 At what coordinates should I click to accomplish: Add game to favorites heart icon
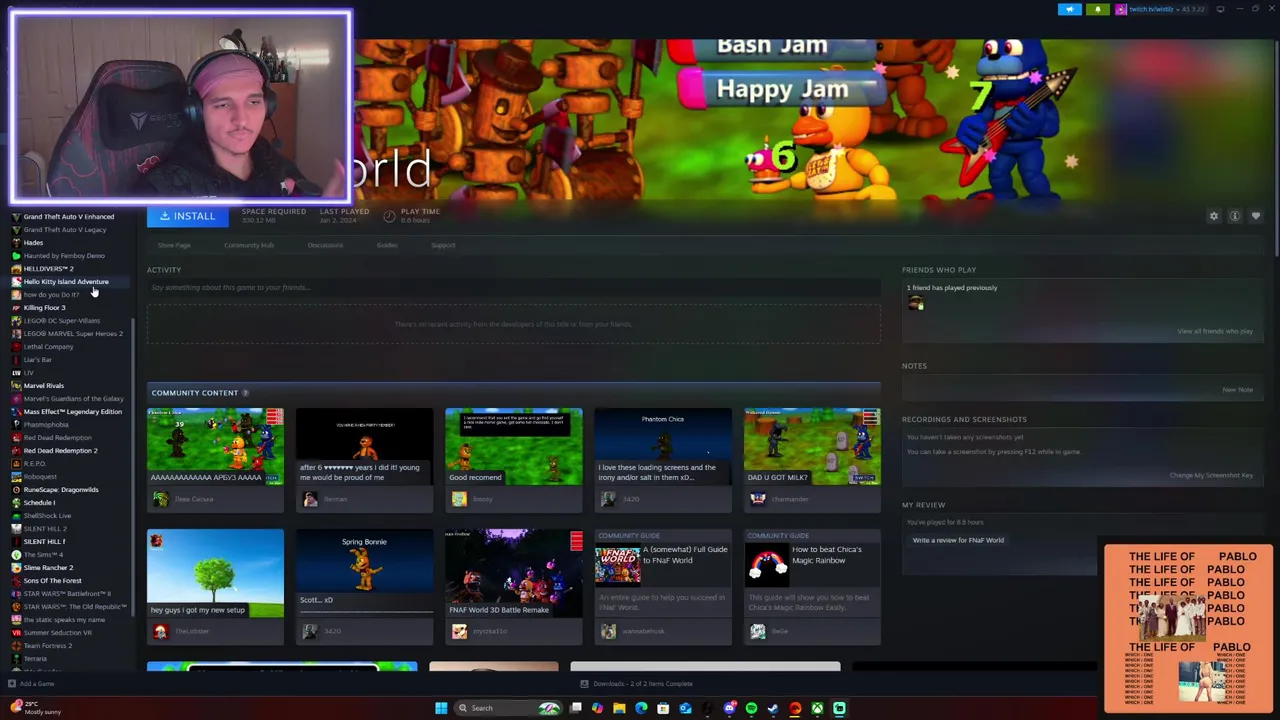coord(1256,216)
